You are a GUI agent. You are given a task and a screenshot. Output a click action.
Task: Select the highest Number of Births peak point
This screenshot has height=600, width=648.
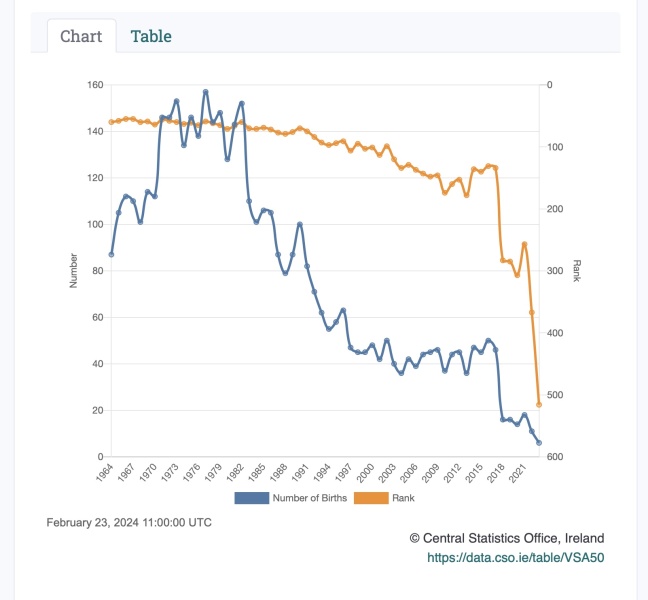(x=205, y=92)
